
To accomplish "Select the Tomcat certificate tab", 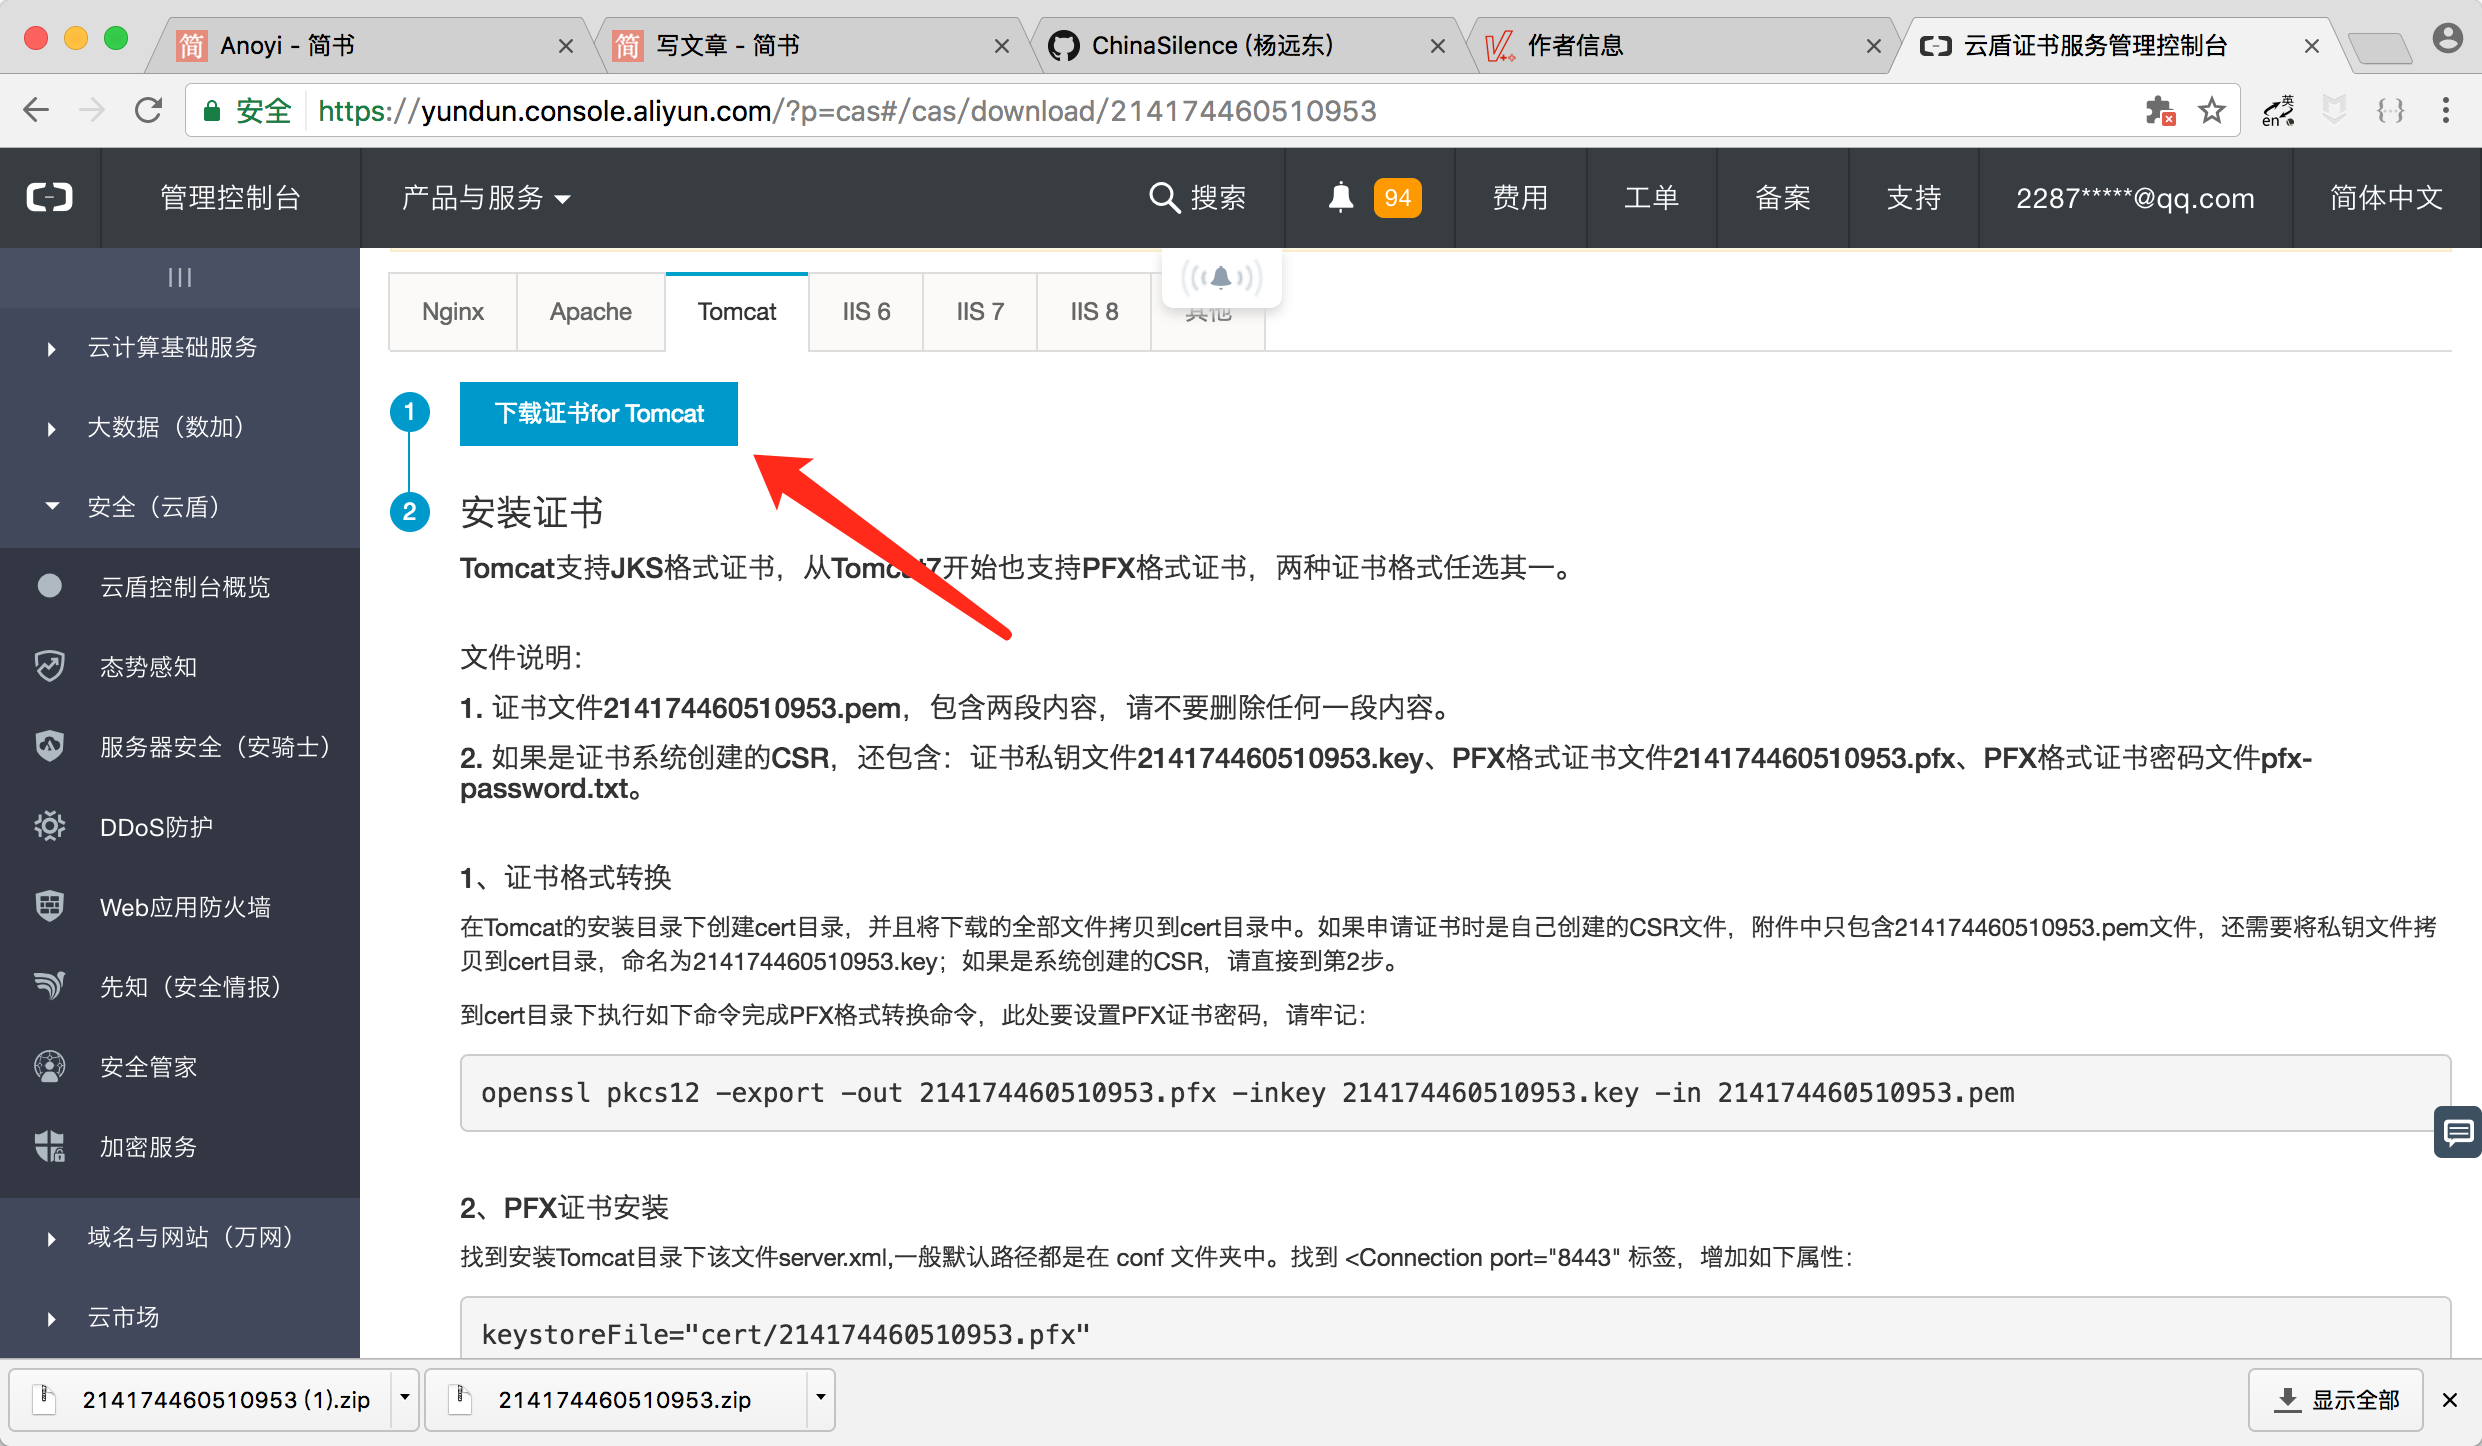I will click(737, 312).
